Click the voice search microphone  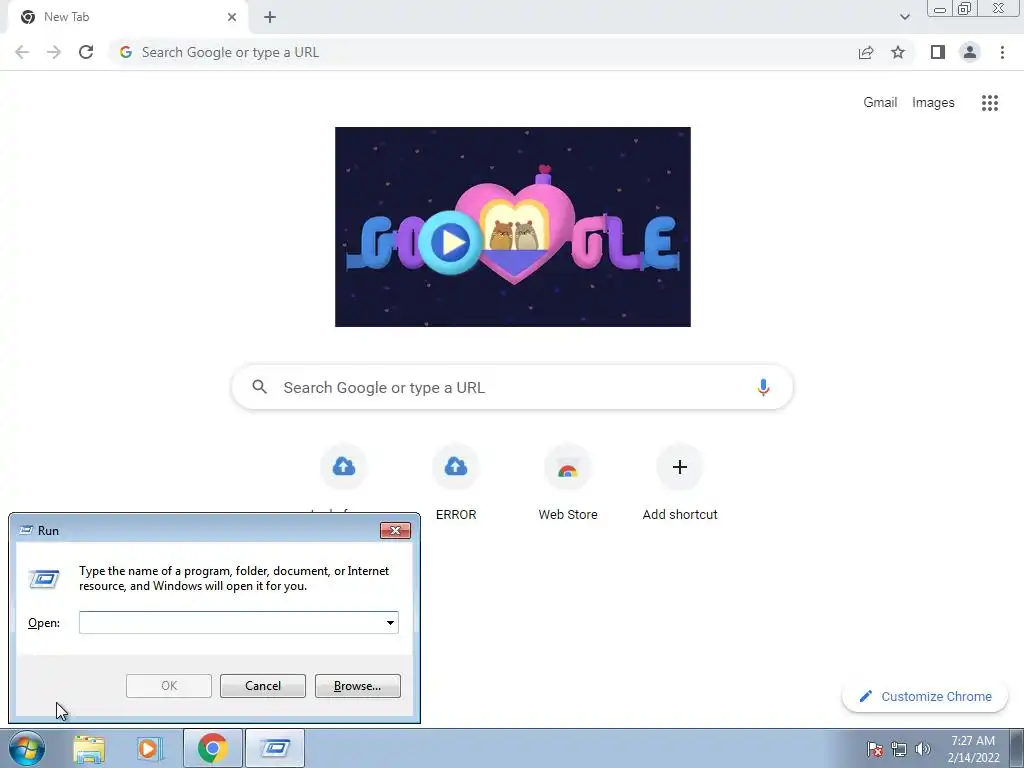point(763,387)
